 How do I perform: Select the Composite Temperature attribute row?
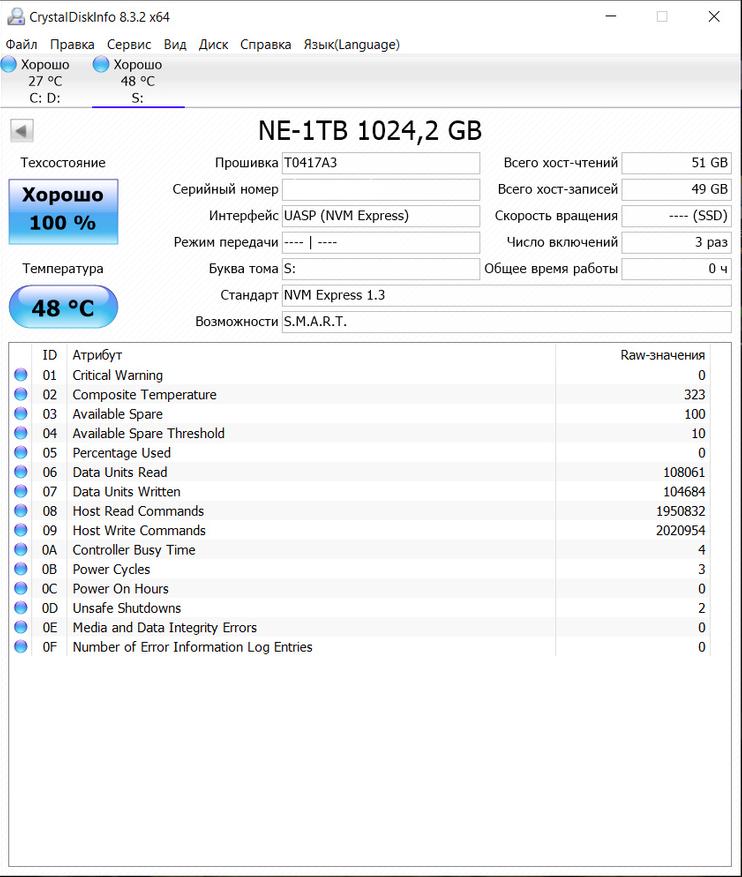coord(360,394)
